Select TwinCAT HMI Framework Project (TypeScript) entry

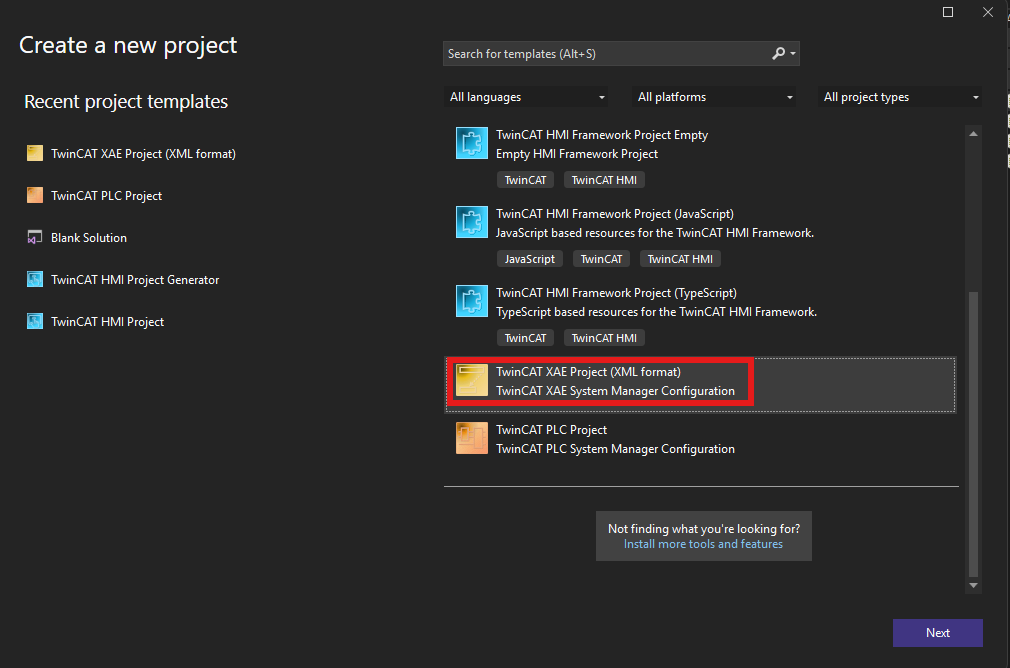coord(700,315)
